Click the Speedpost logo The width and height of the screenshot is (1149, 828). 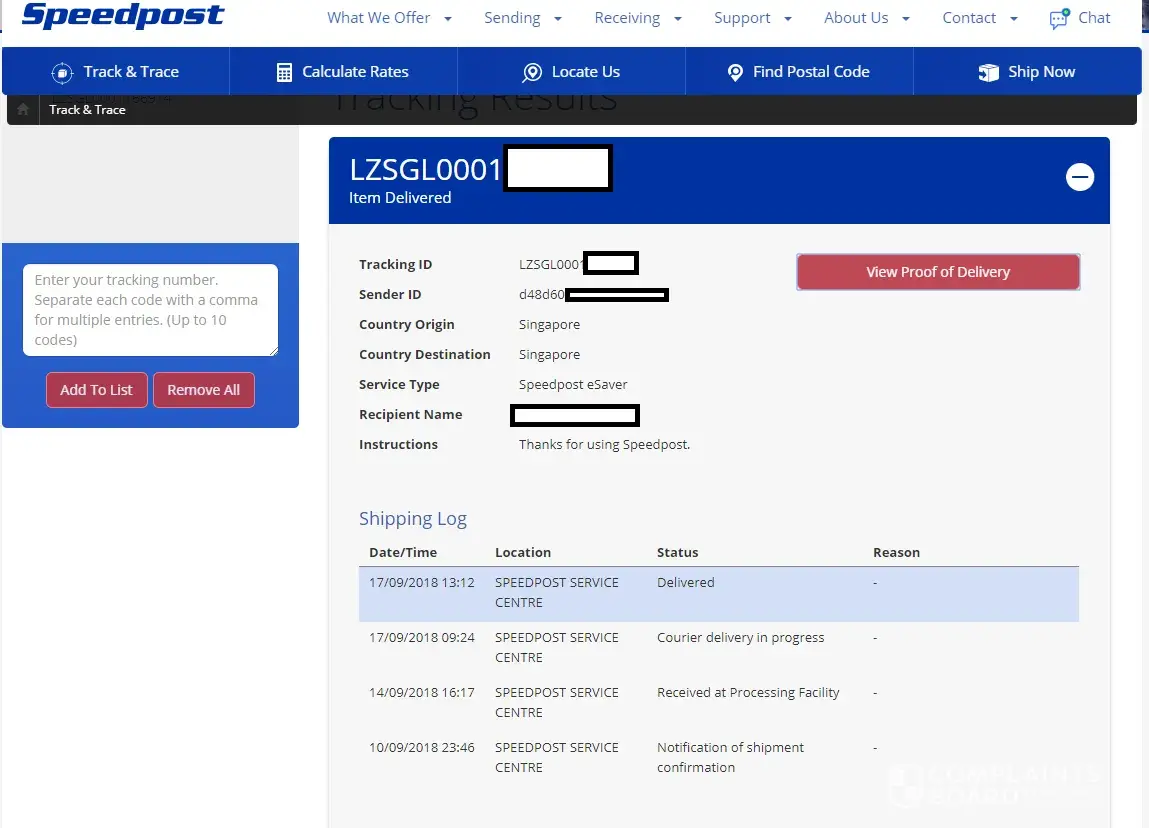123,16
